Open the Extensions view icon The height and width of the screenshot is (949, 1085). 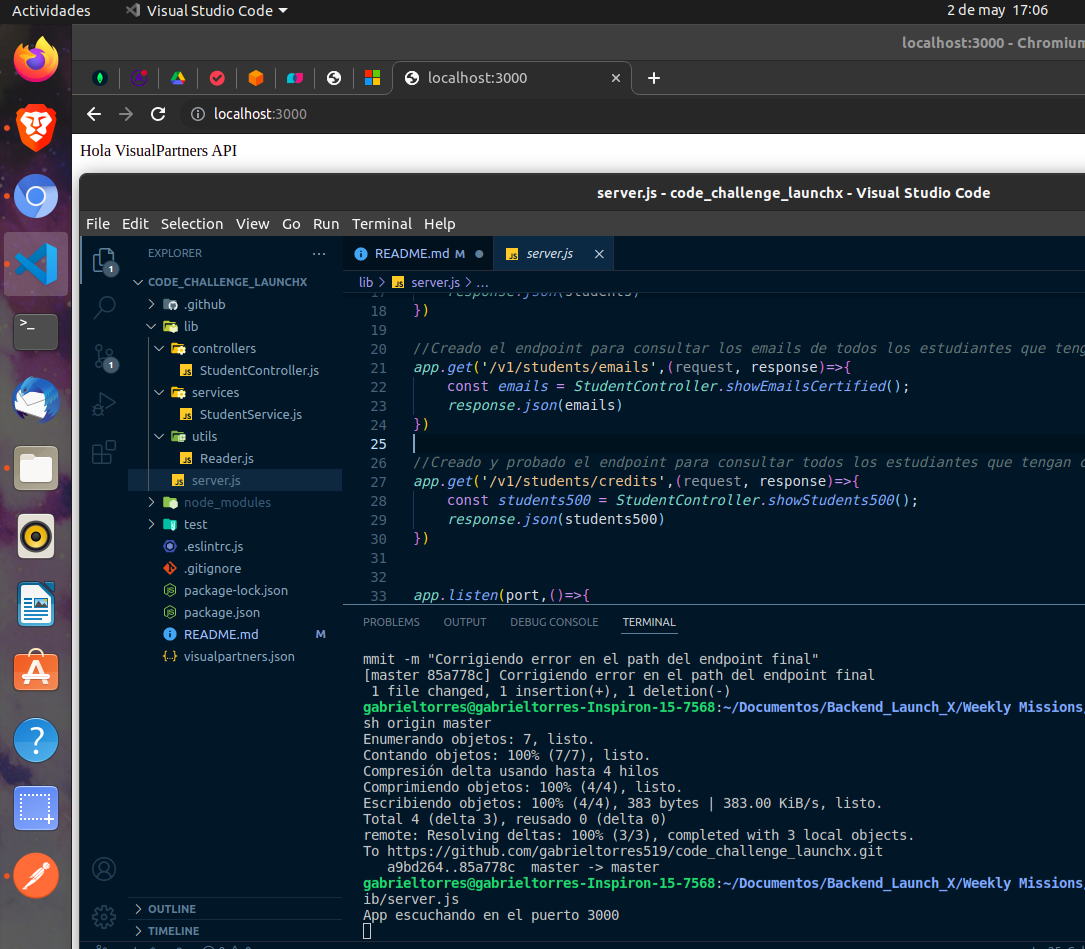click(103, 452)
